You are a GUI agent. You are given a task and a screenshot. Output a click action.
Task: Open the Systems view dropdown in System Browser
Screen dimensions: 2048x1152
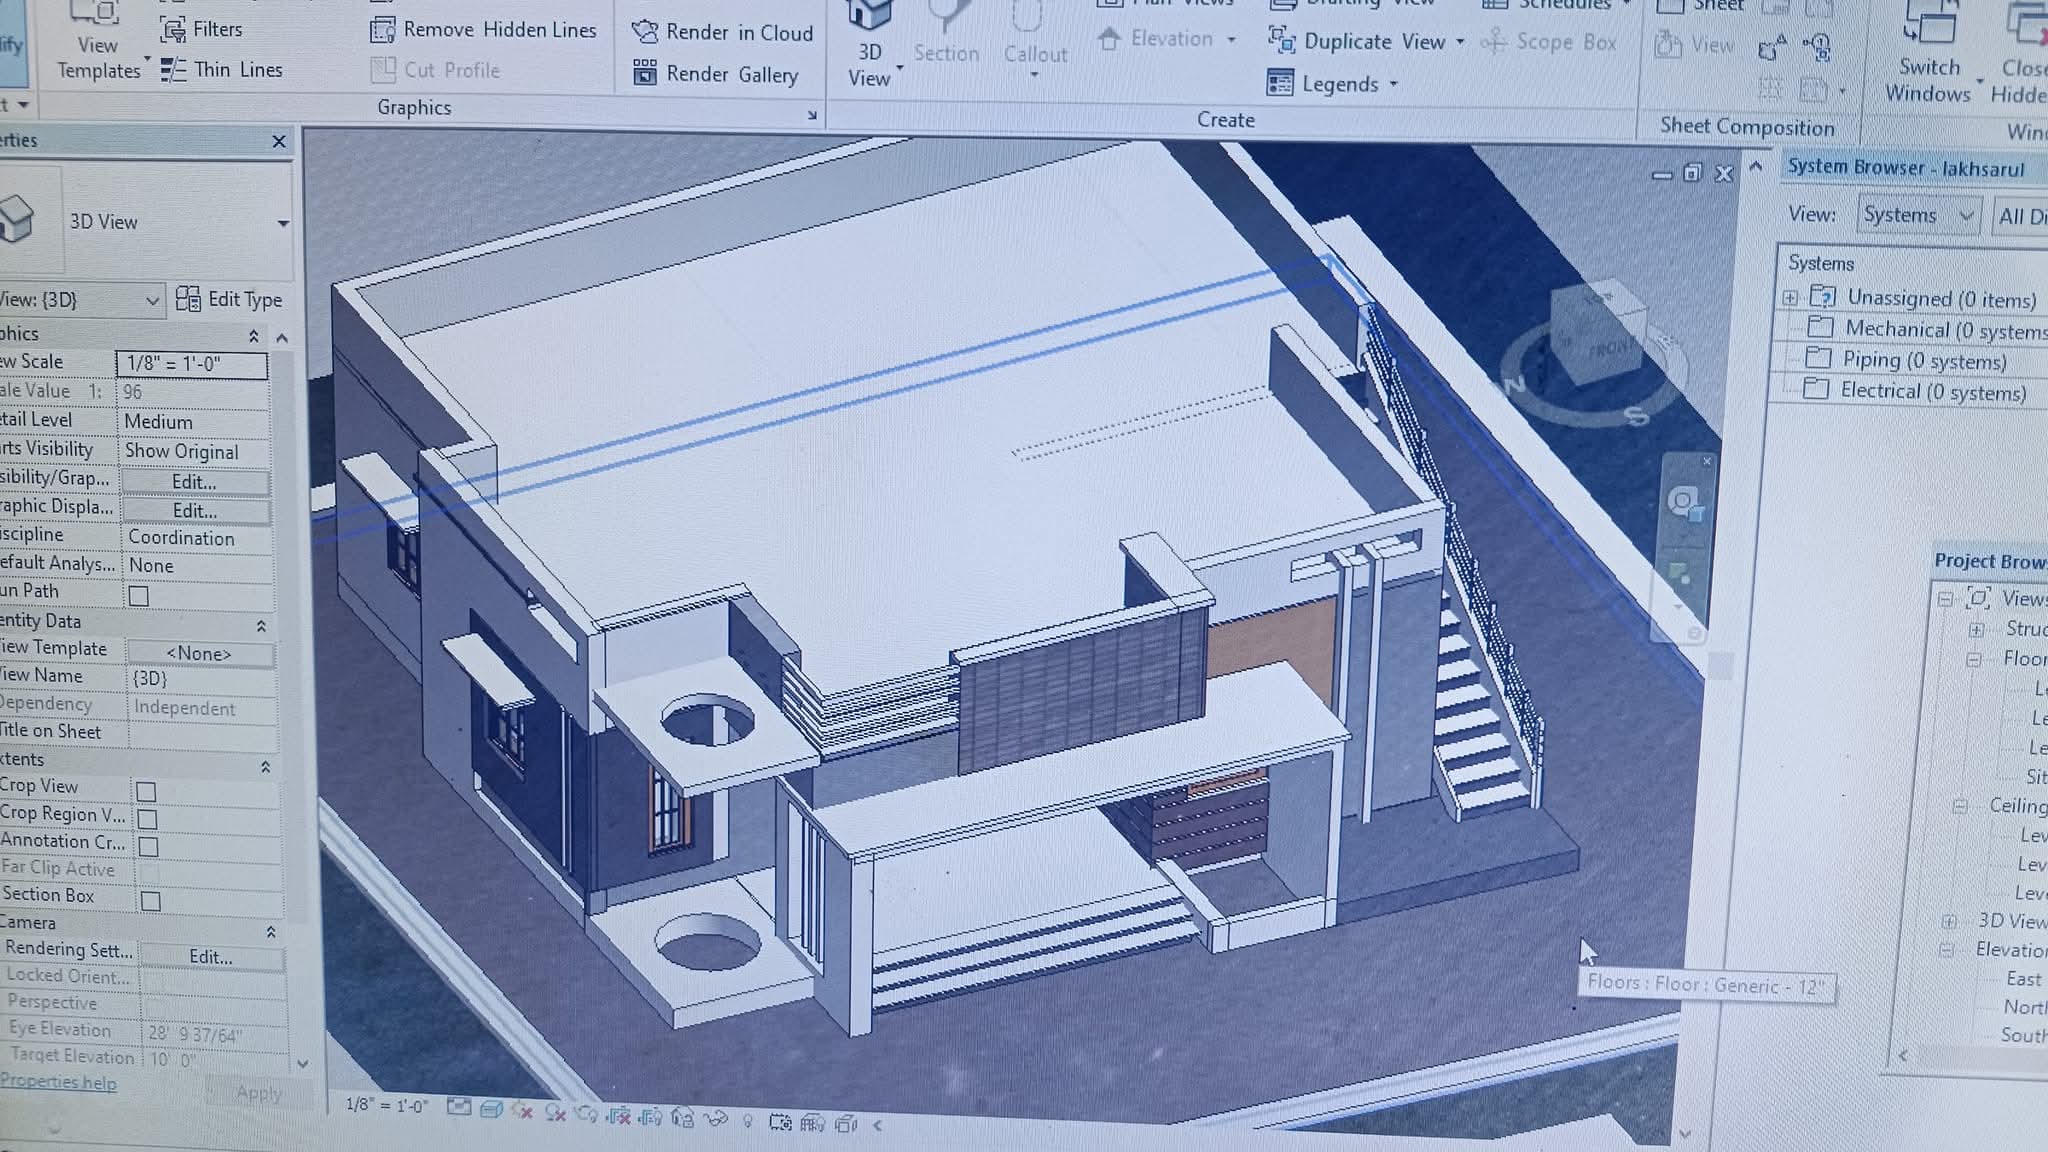tap(1918, 215)
